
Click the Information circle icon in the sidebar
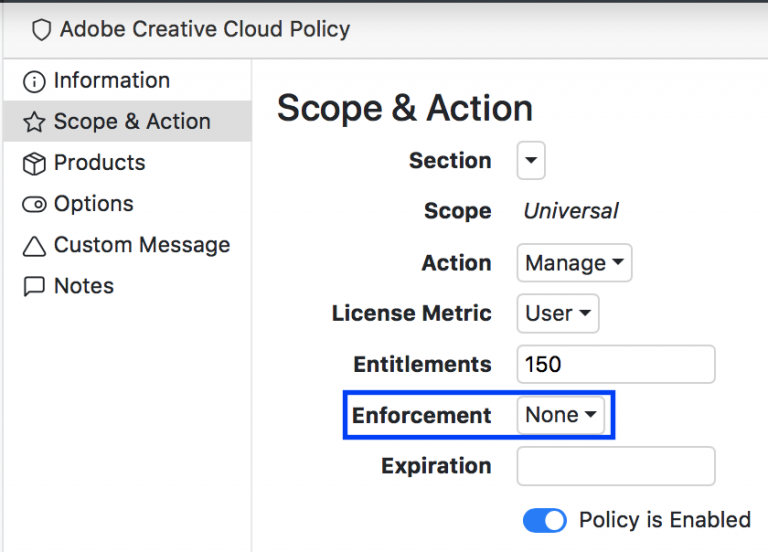[x=34, y=81]
